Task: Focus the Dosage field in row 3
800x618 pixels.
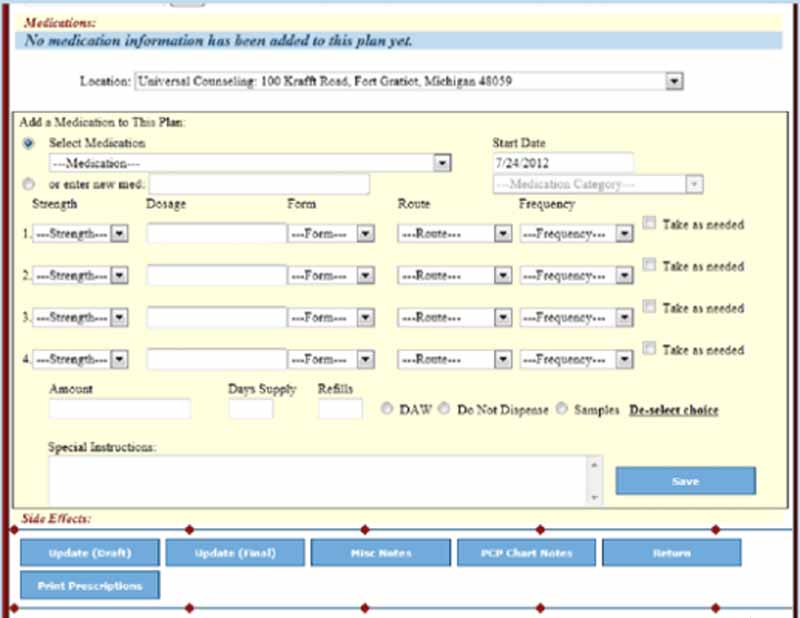Action: coord(216,317)
